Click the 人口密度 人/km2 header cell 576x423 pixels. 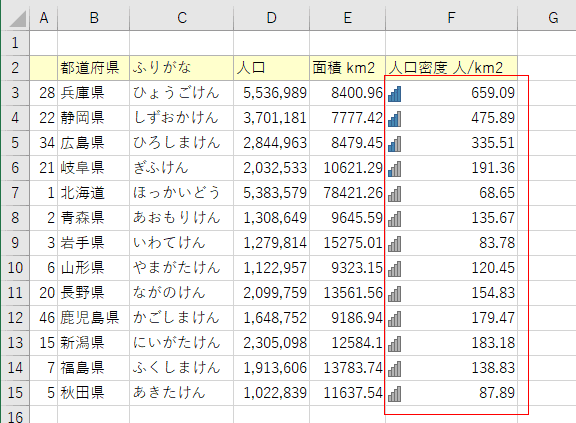451,68
